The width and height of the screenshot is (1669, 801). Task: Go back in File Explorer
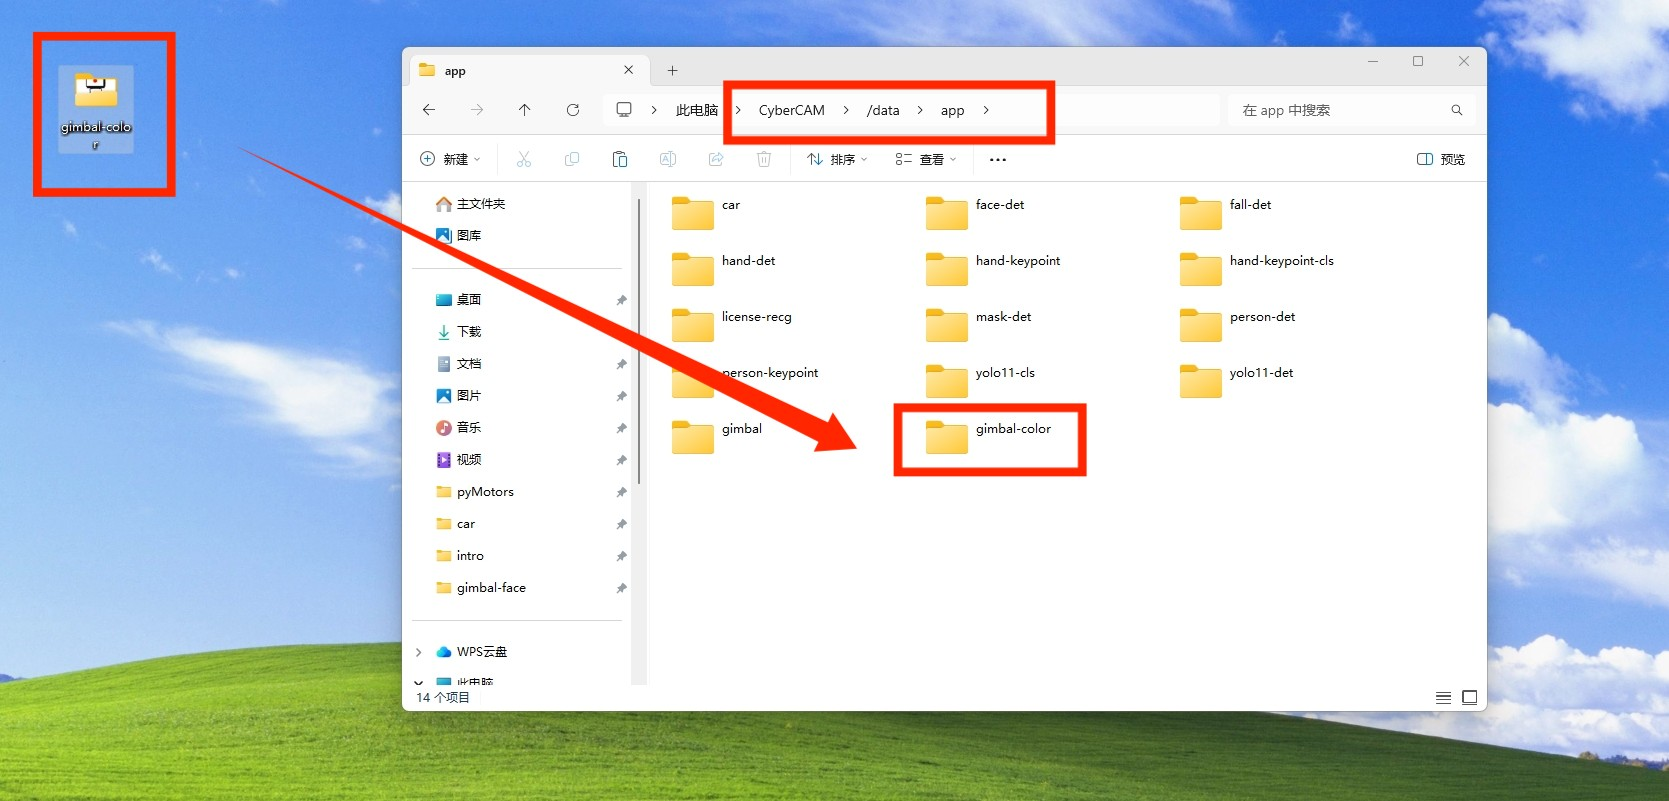click(x=429, y=110)
